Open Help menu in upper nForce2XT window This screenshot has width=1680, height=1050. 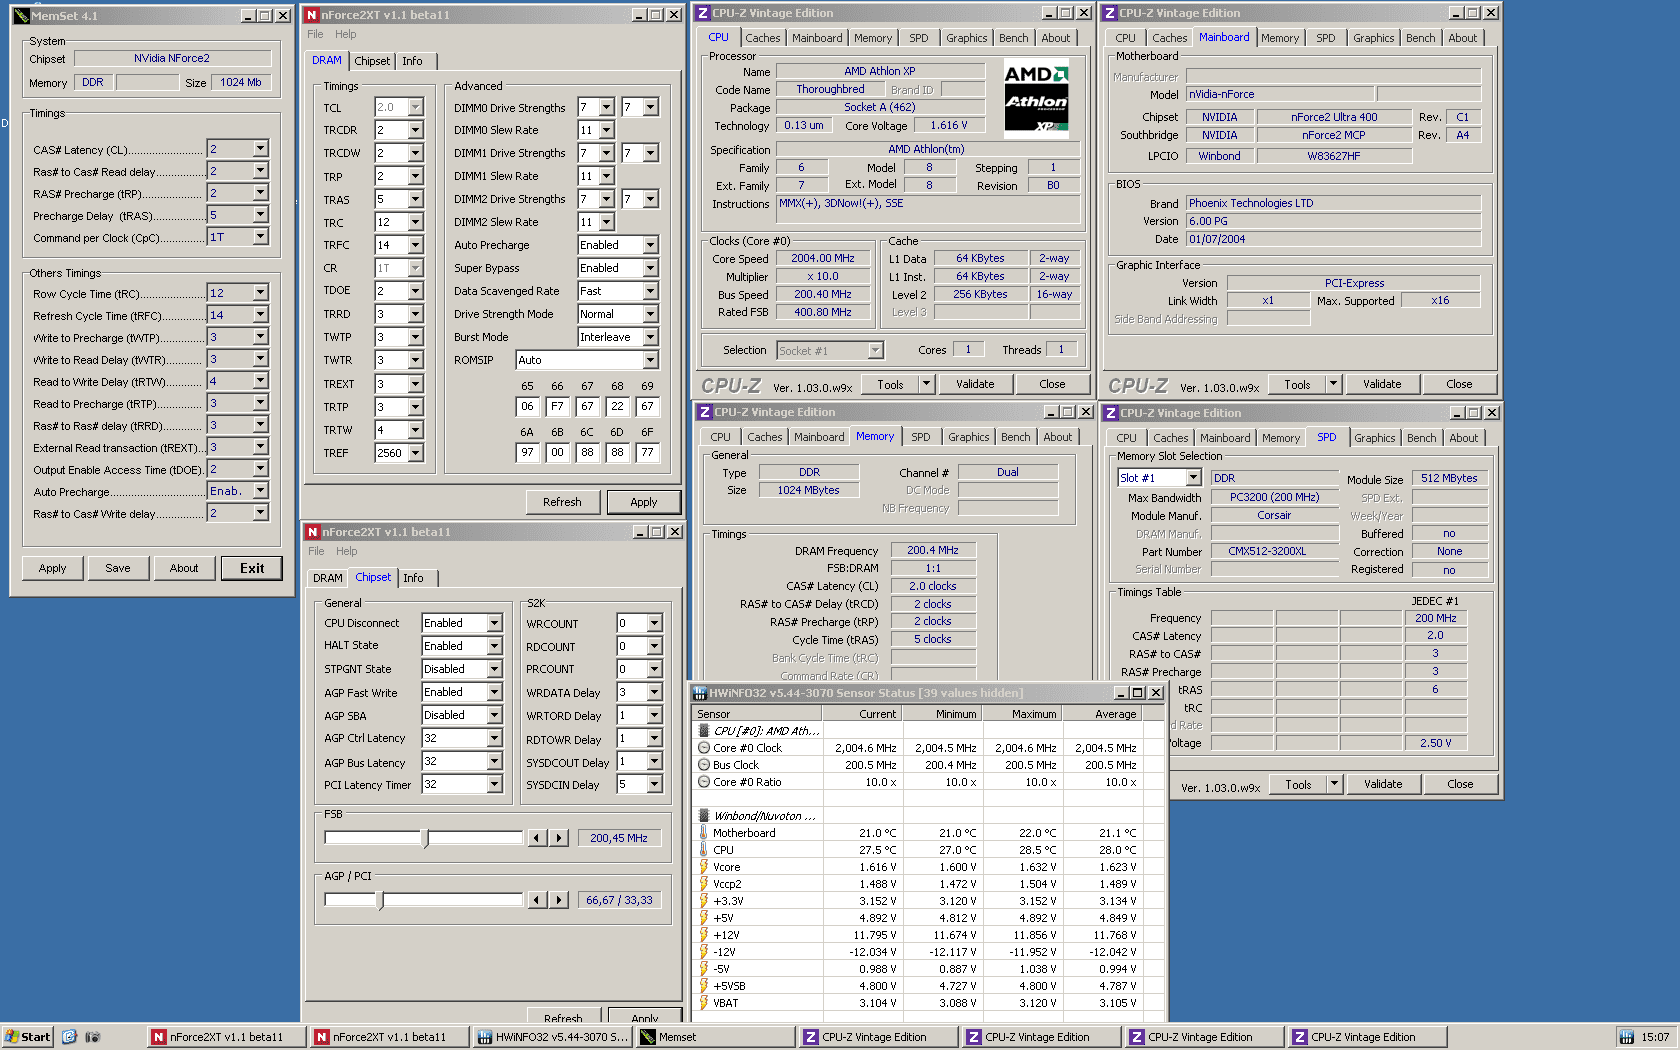pos(345,34)
